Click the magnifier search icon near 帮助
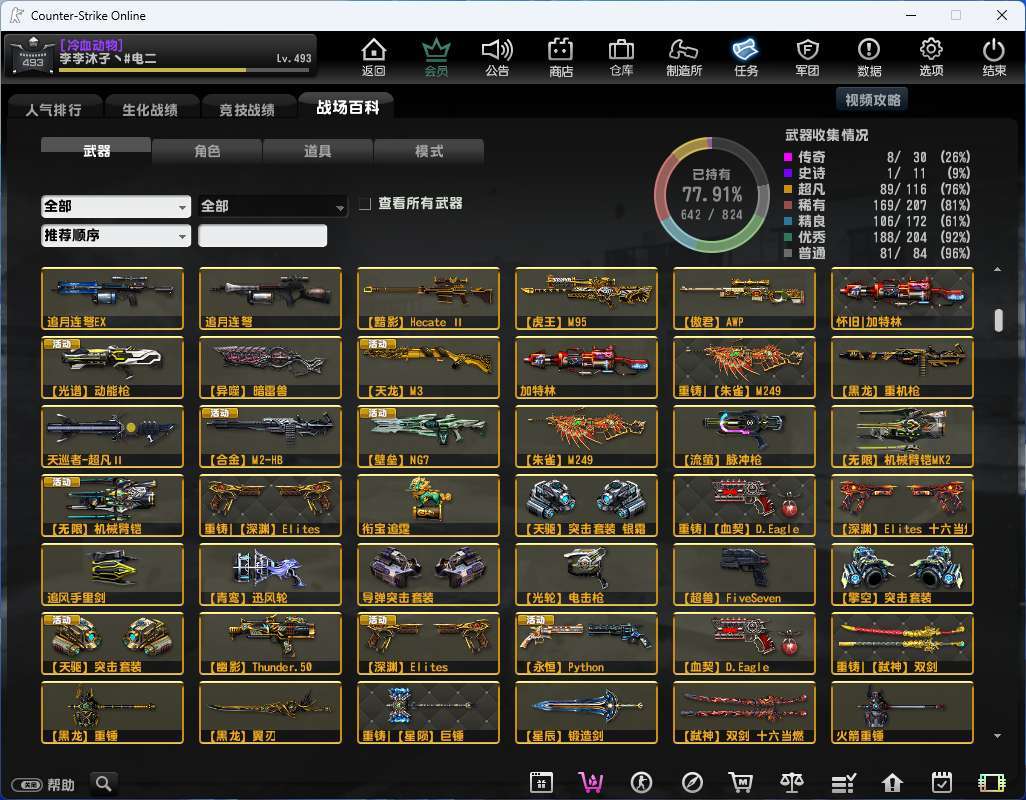 [103, 783]
